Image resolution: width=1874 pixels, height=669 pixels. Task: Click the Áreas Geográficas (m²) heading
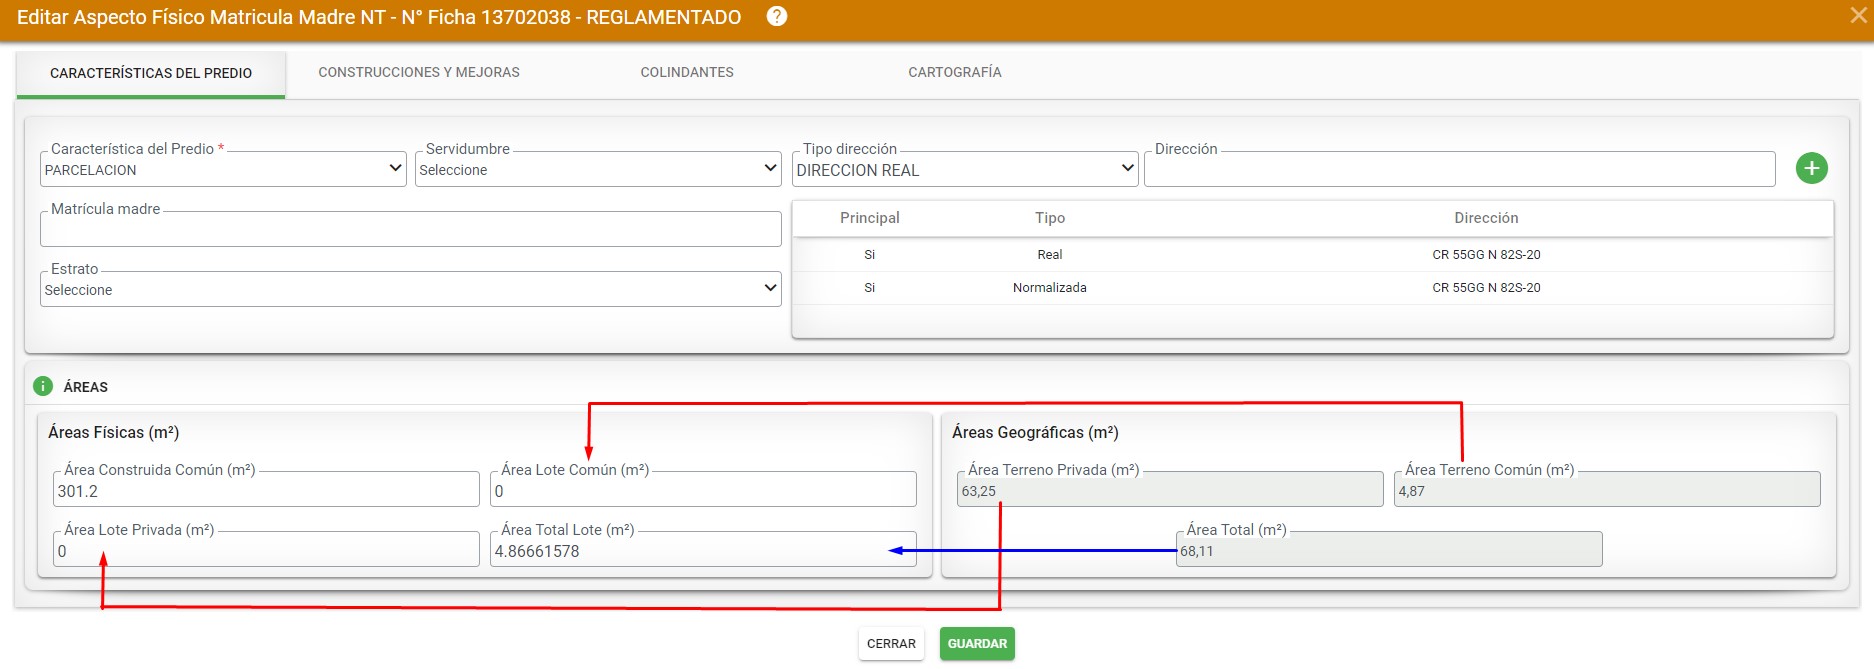pyautogui.click(x=1035, y=432)
